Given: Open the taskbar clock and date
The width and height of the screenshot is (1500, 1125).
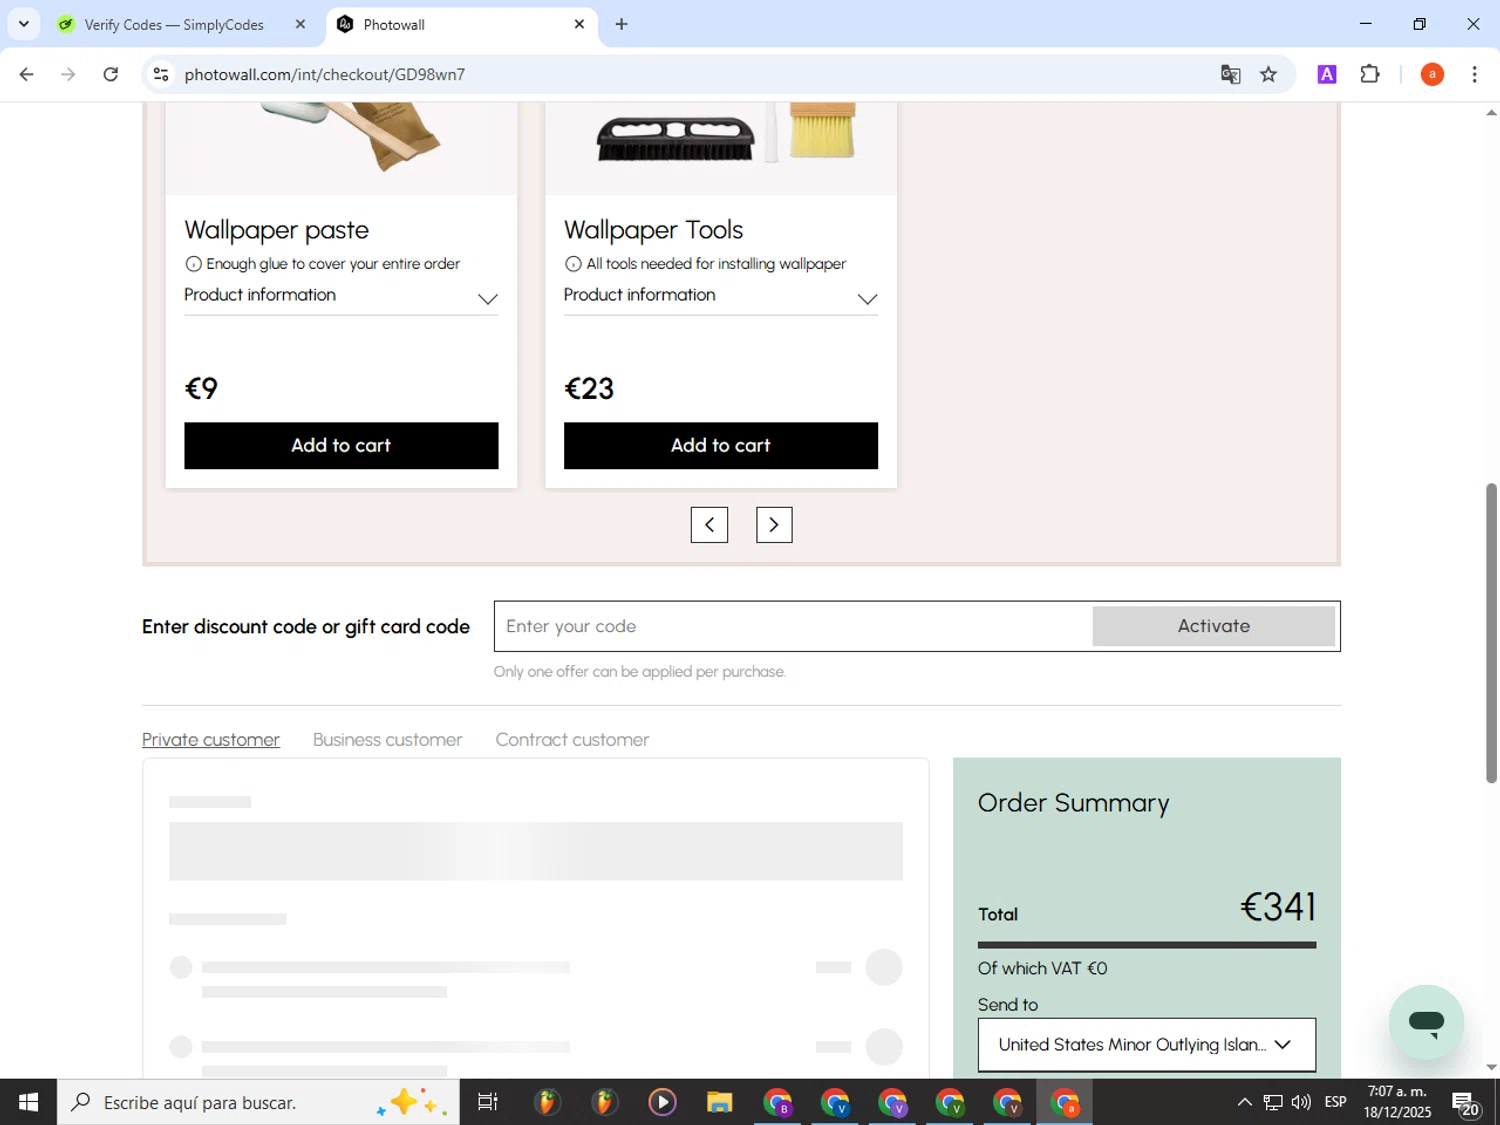Looking at the screenshot, I should (x=1398, y=1102).
